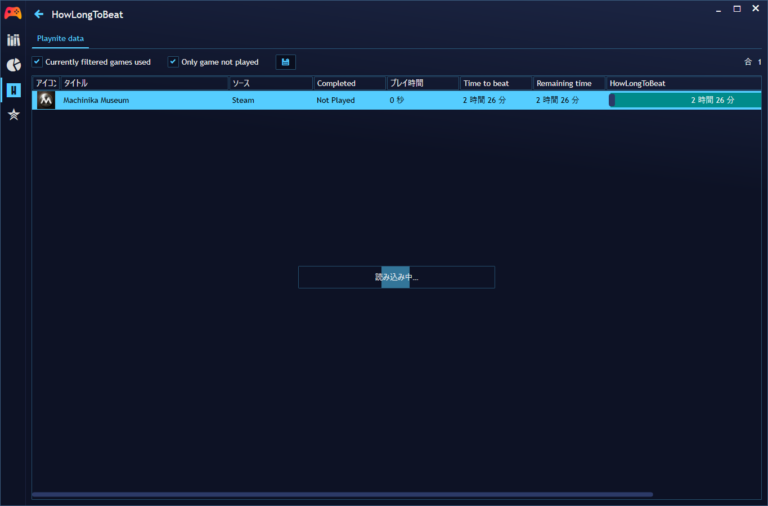Sort by the Completed column header
The image size is (768, 506).
pos(348,83)
